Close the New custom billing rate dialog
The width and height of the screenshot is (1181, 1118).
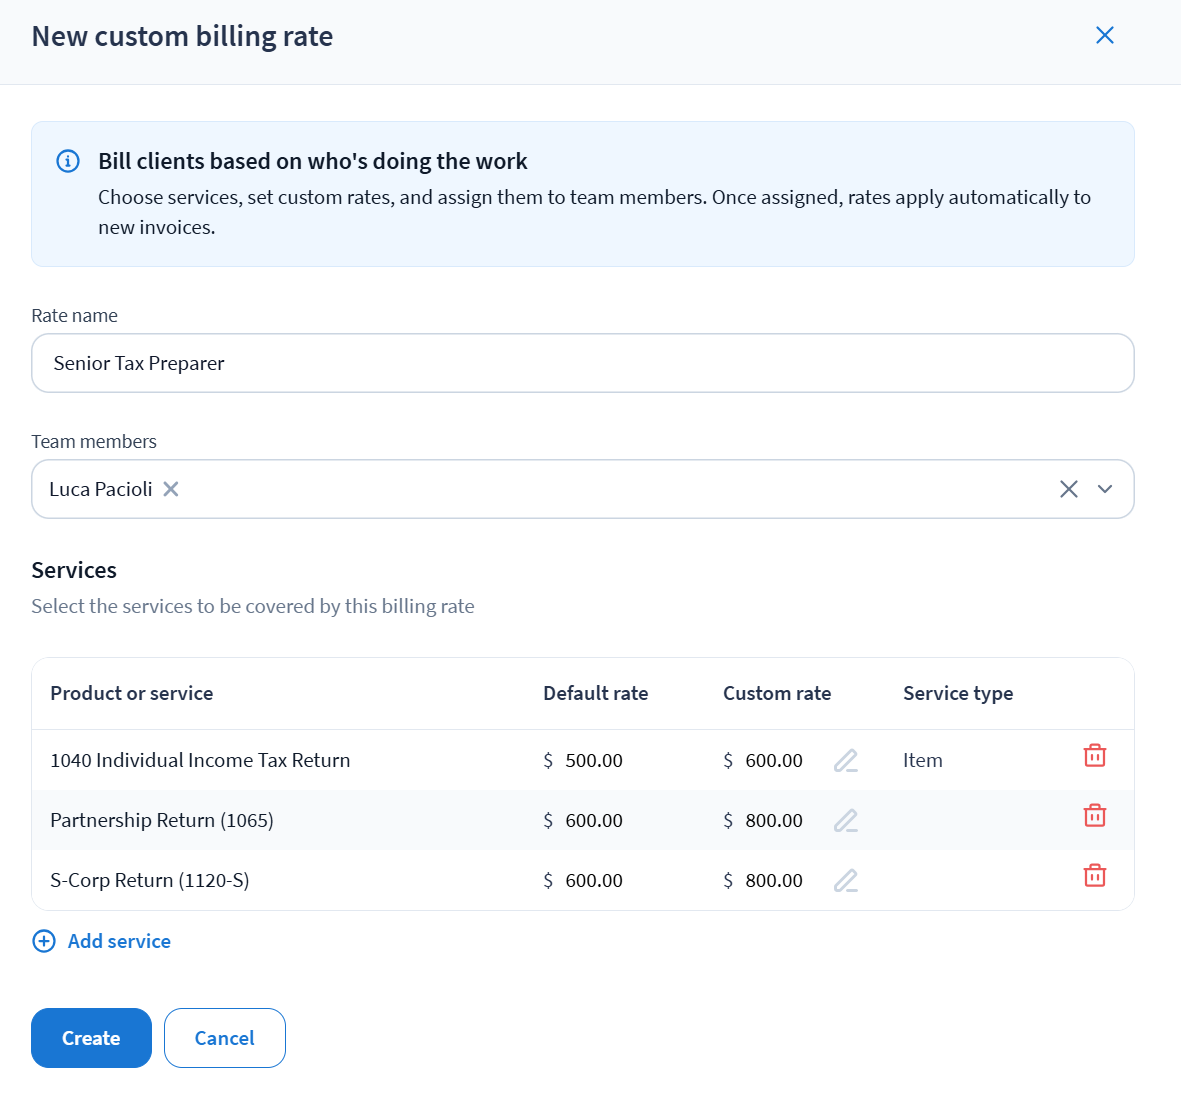(1104, 36)
